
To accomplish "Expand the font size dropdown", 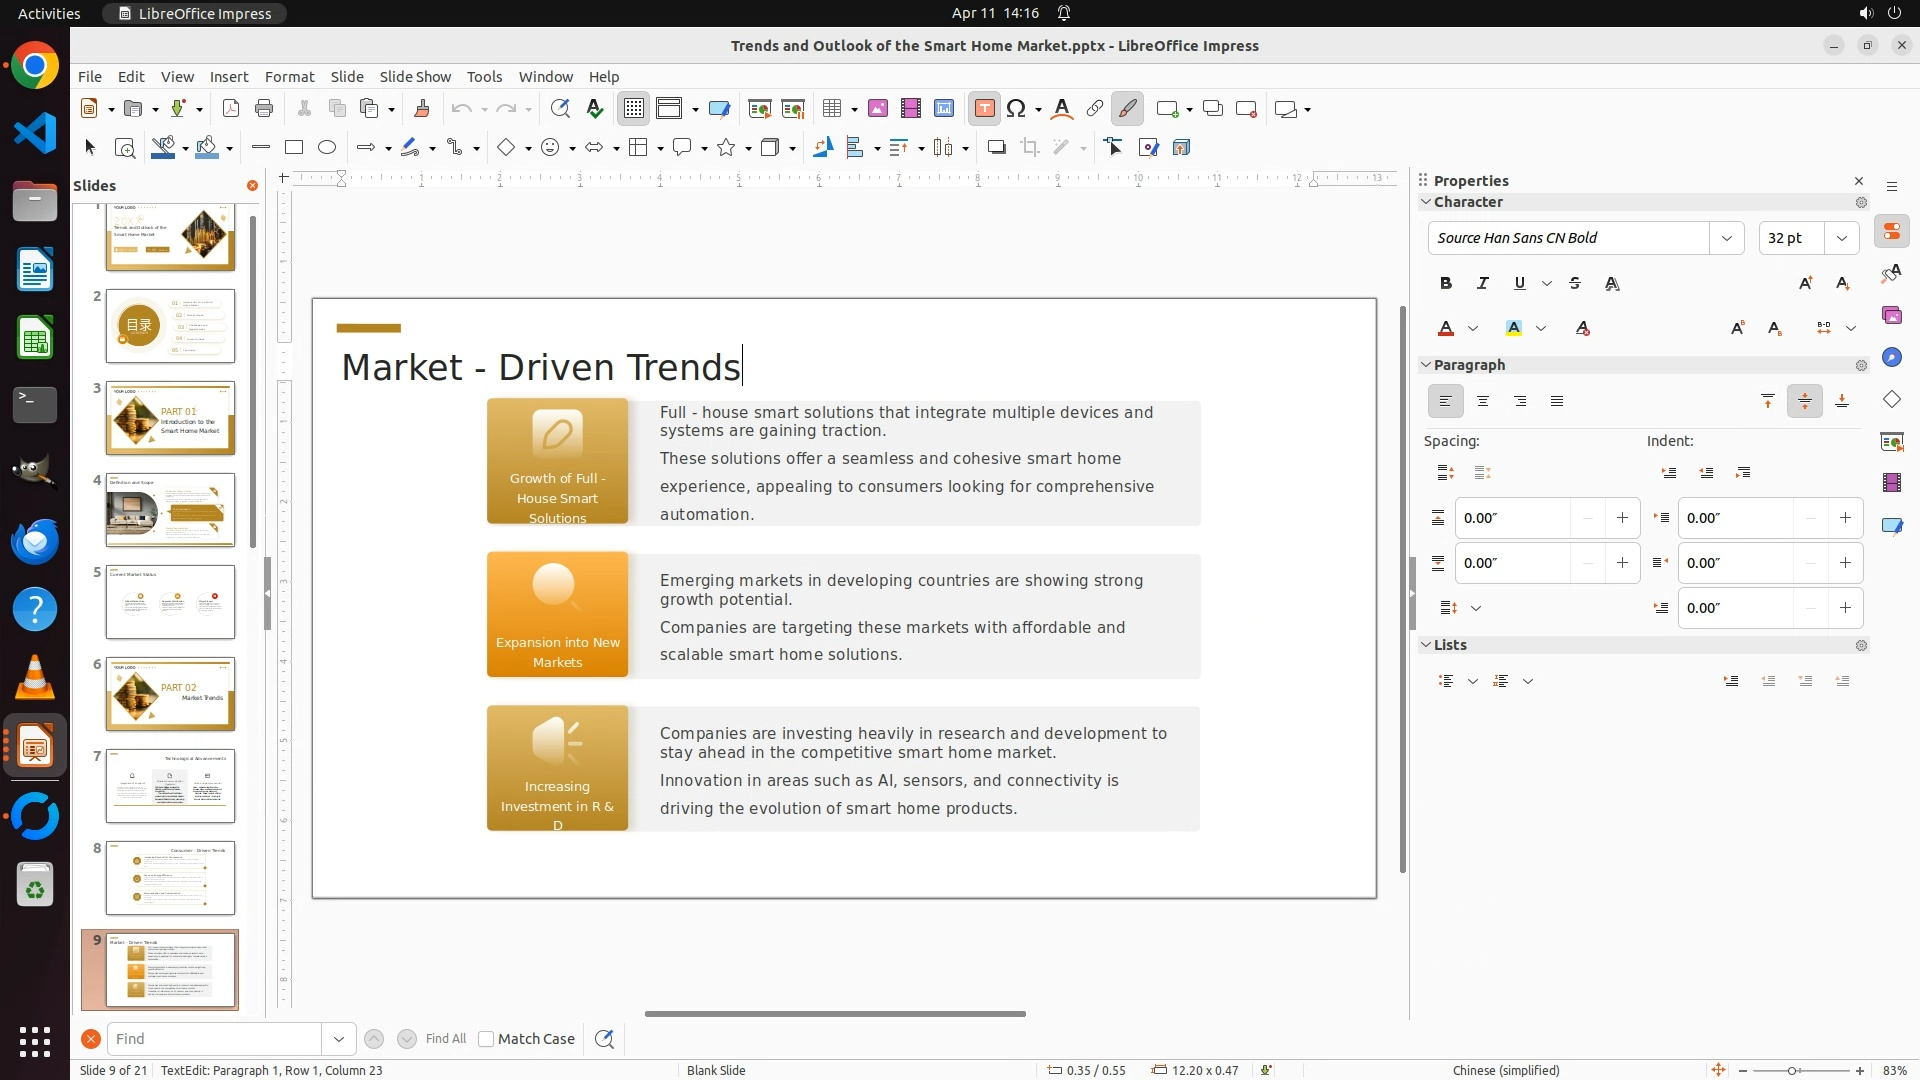I will click(1841, 238).
